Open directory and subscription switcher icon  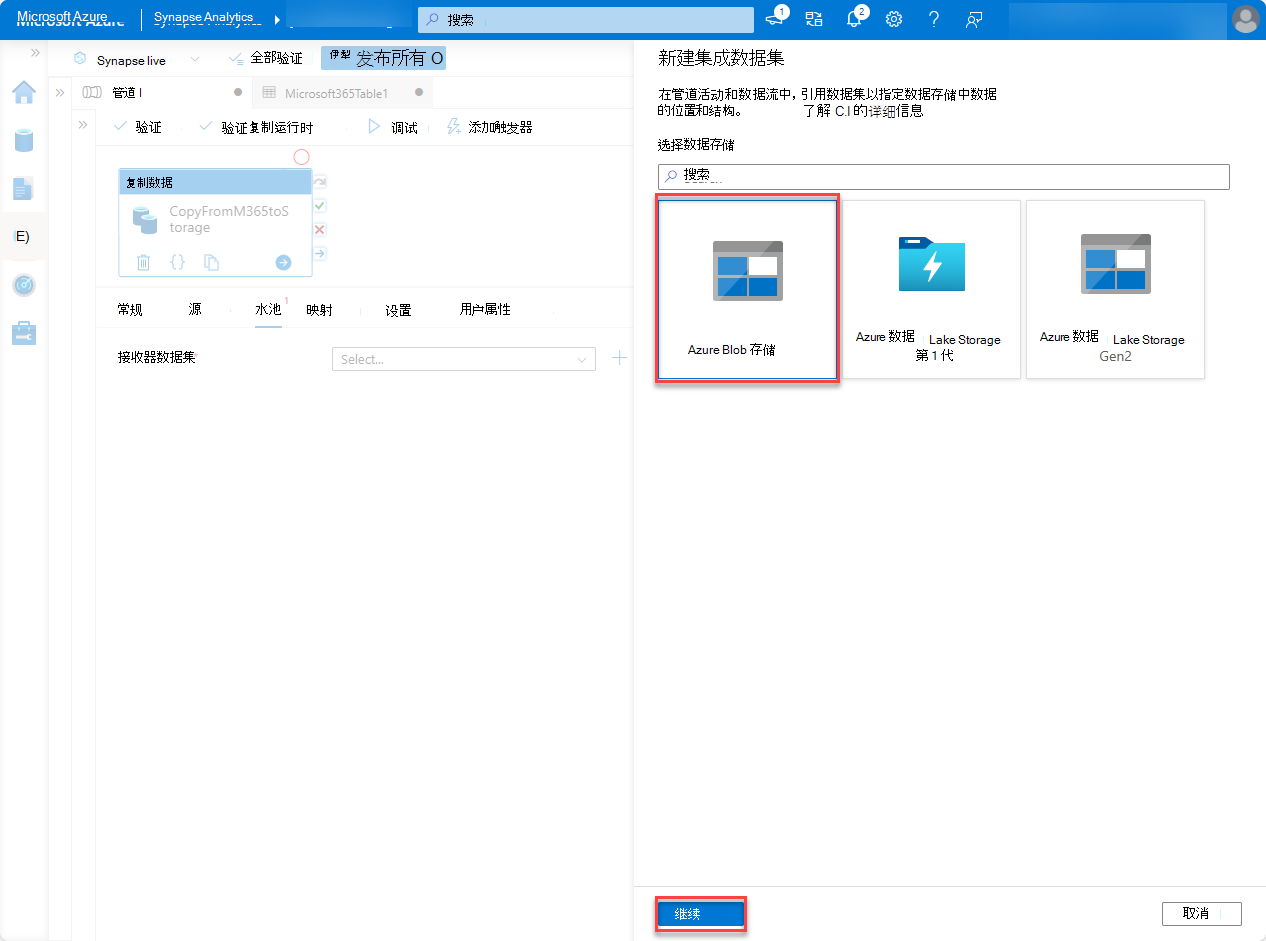814,19
